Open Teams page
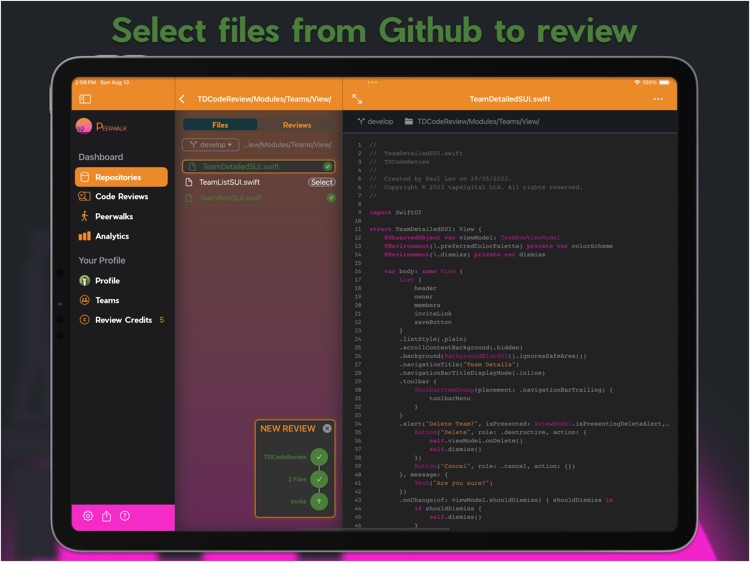 [x=107, y=300]
